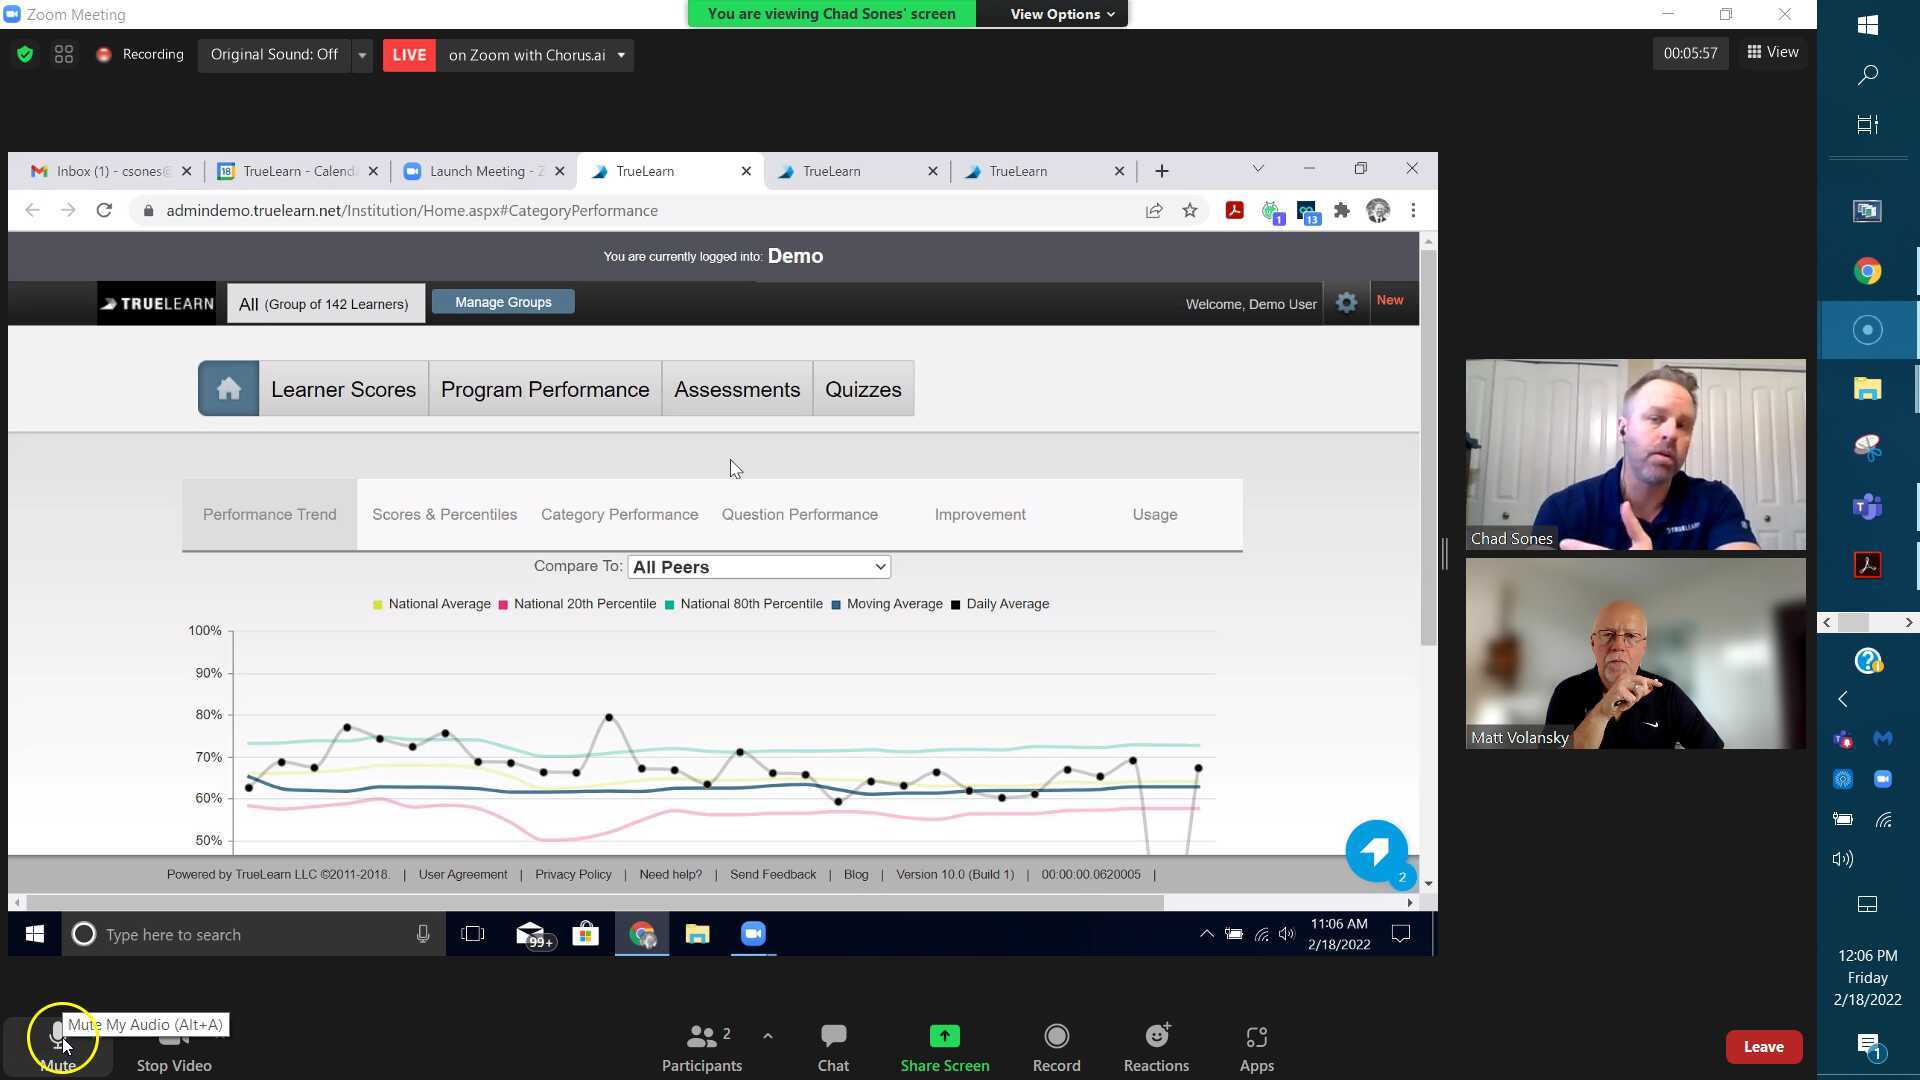
Task: Click the Manage Groups button
Action: click(503, 301)
